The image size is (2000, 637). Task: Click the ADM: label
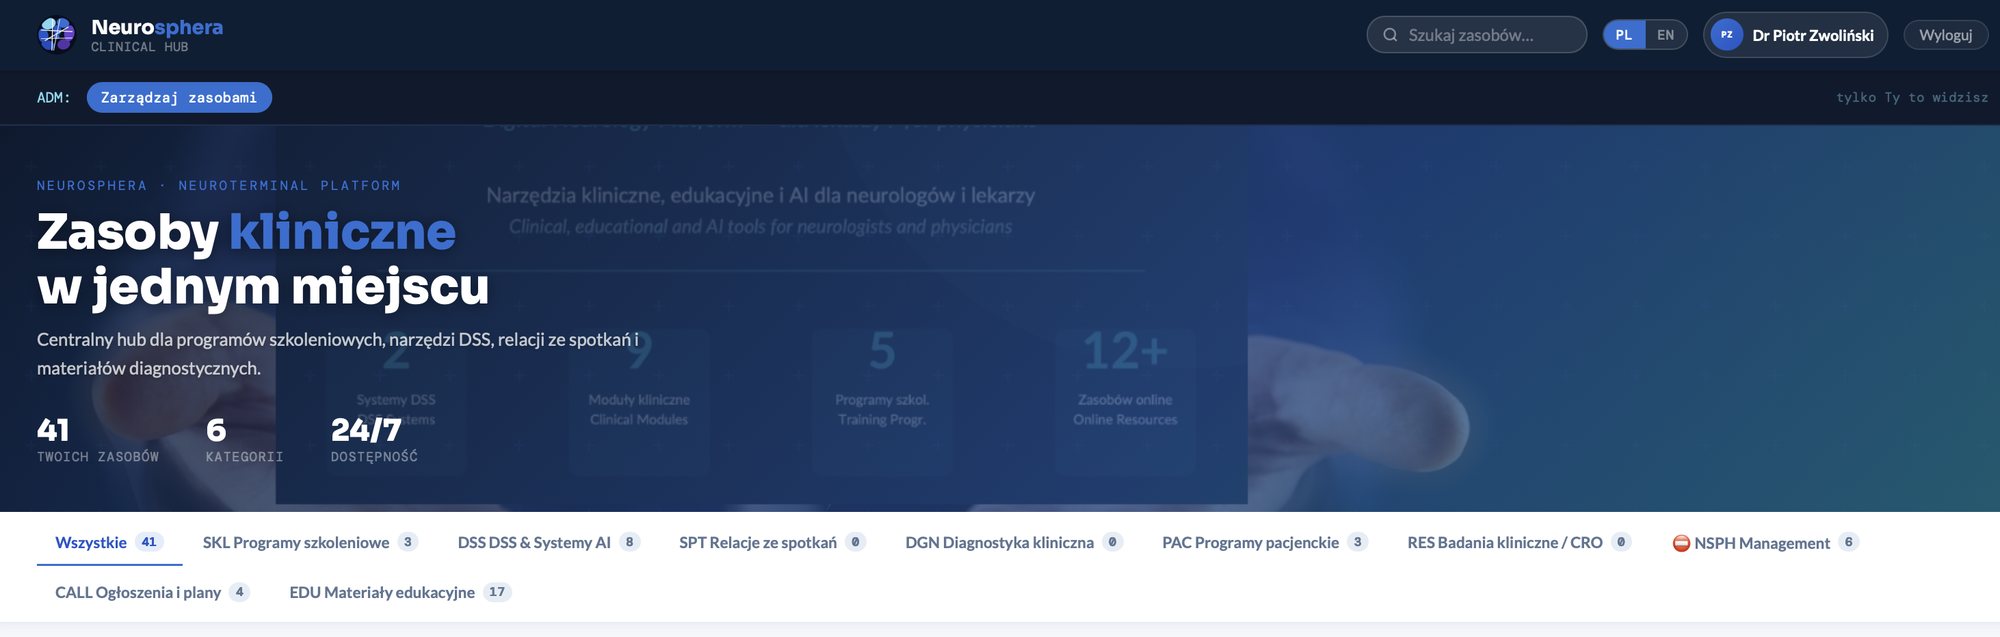click(x=54, y=97)
